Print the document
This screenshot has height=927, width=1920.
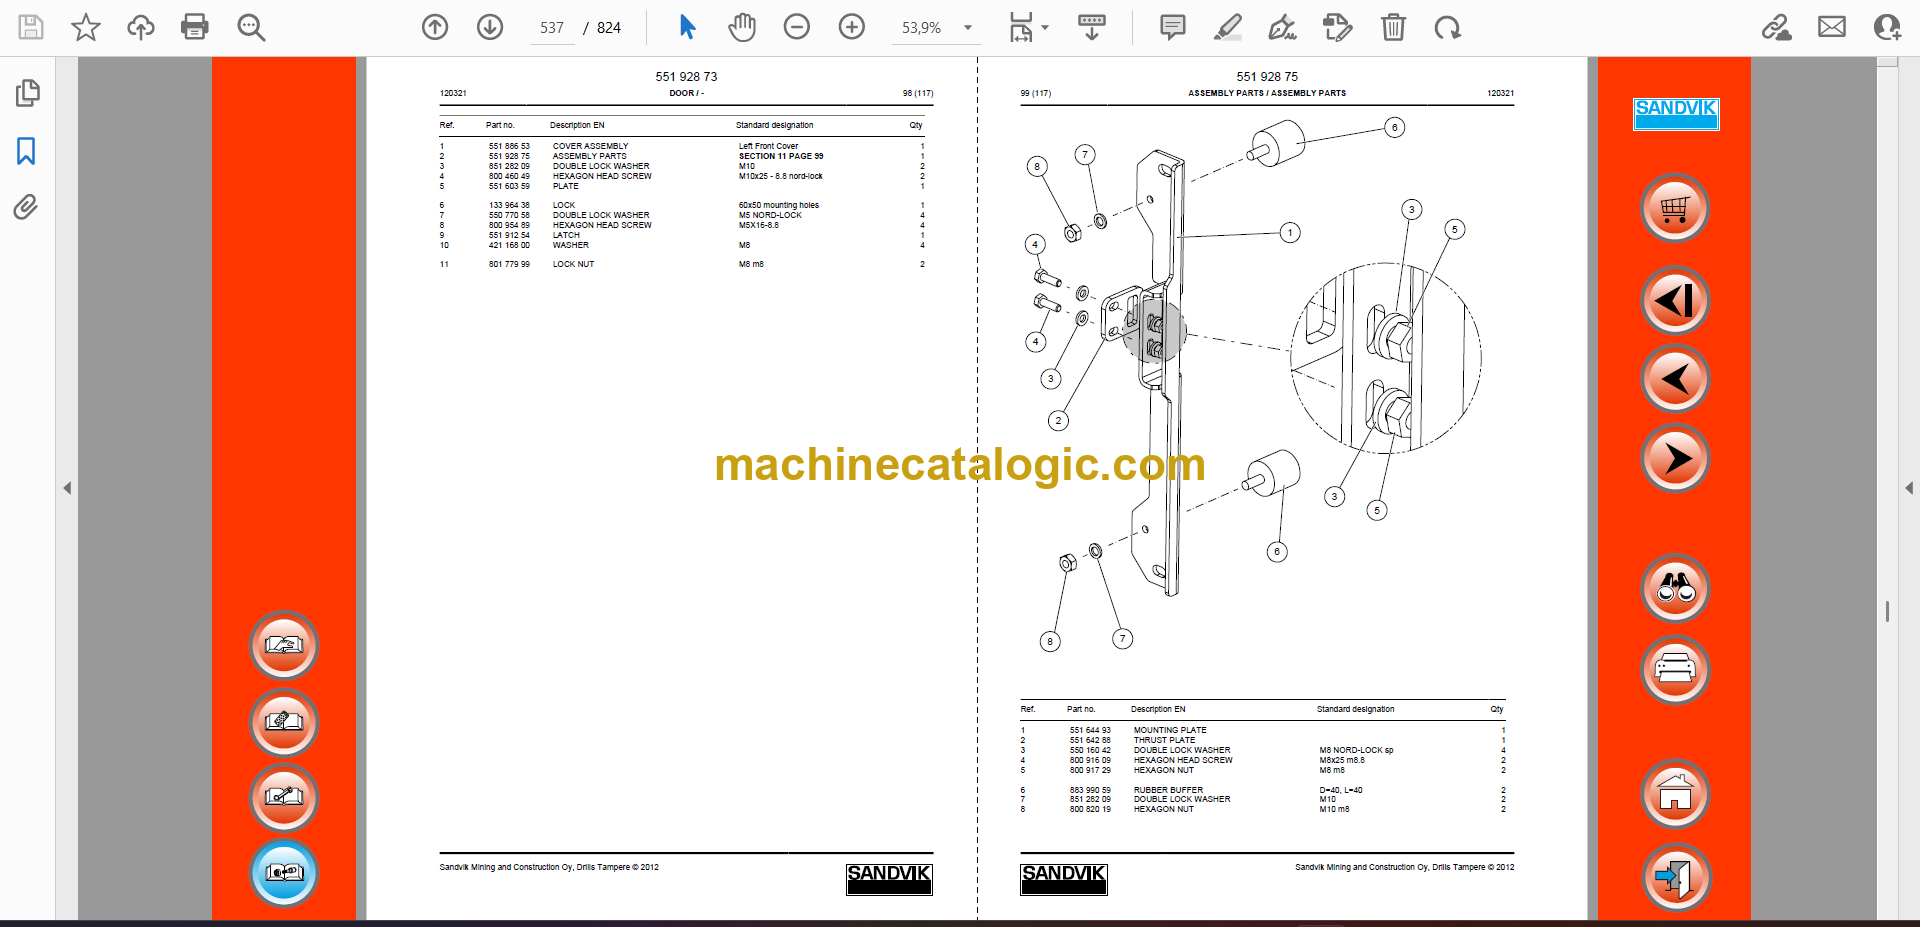click(x=195, y=27)
